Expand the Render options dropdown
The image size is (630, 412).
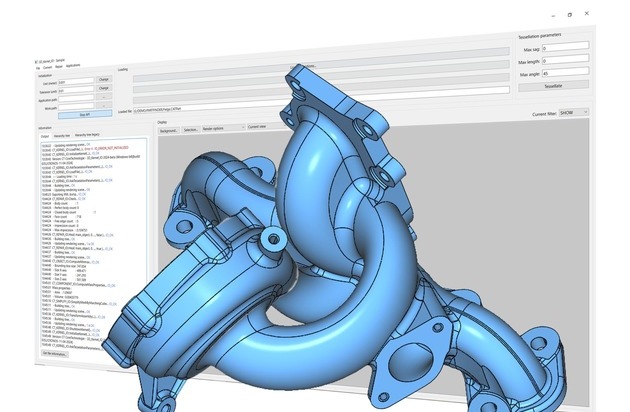(223, 128)
